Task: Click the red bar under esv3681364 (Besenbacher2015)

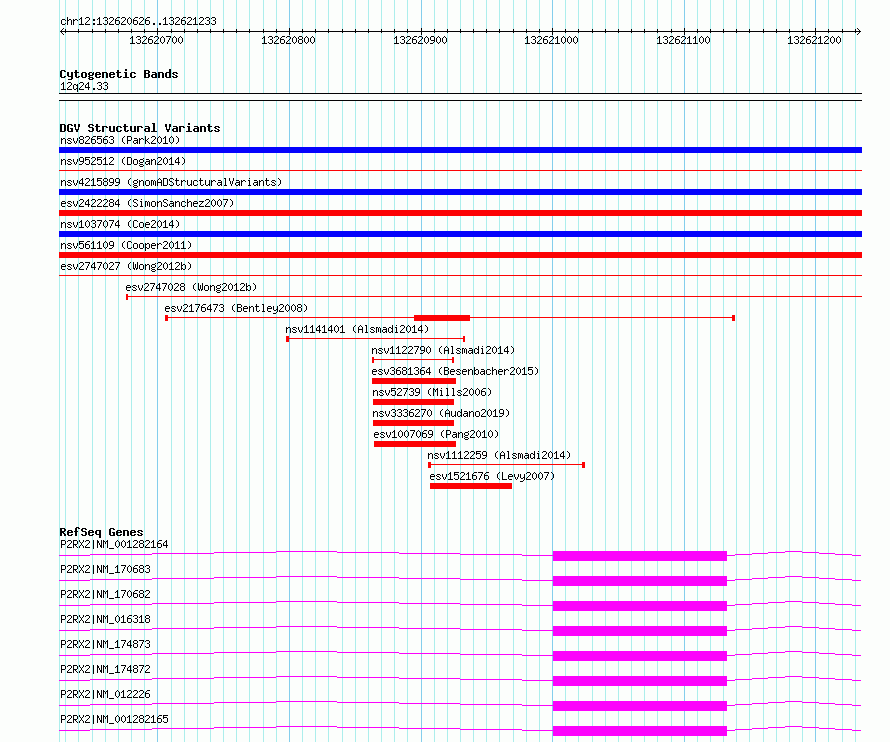Action: tap(414, 381)
